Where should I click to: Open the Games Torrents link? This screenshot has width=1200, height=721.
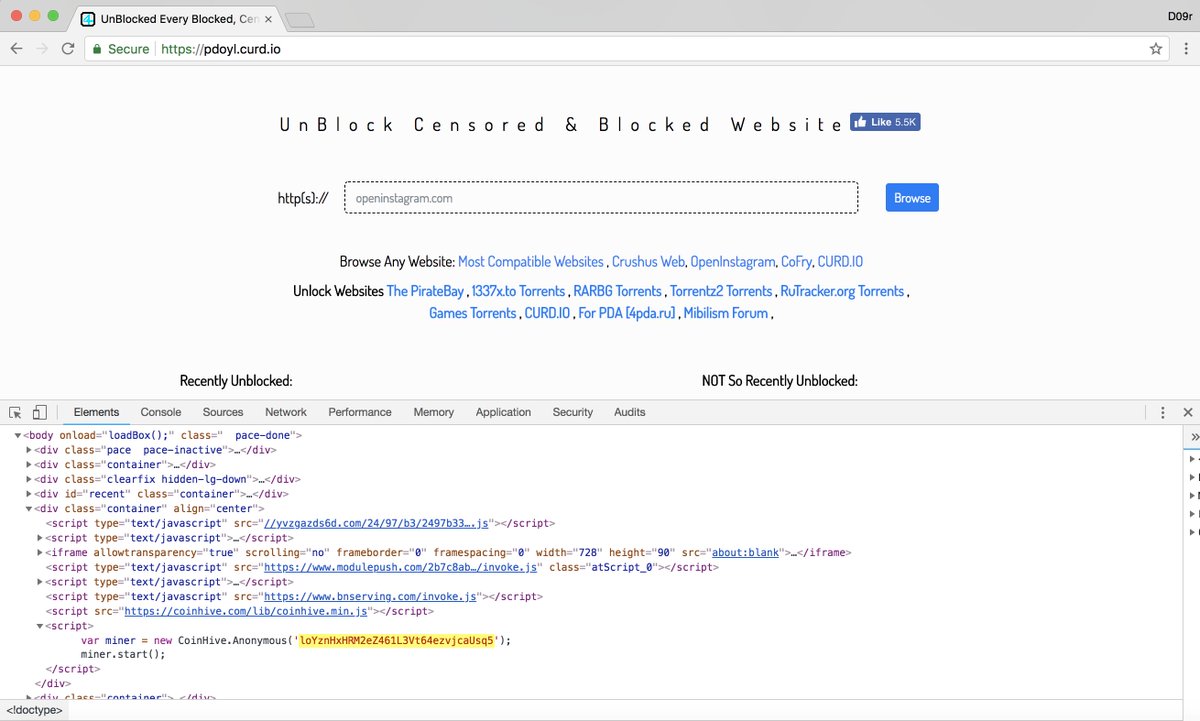(x=473, y=314)
